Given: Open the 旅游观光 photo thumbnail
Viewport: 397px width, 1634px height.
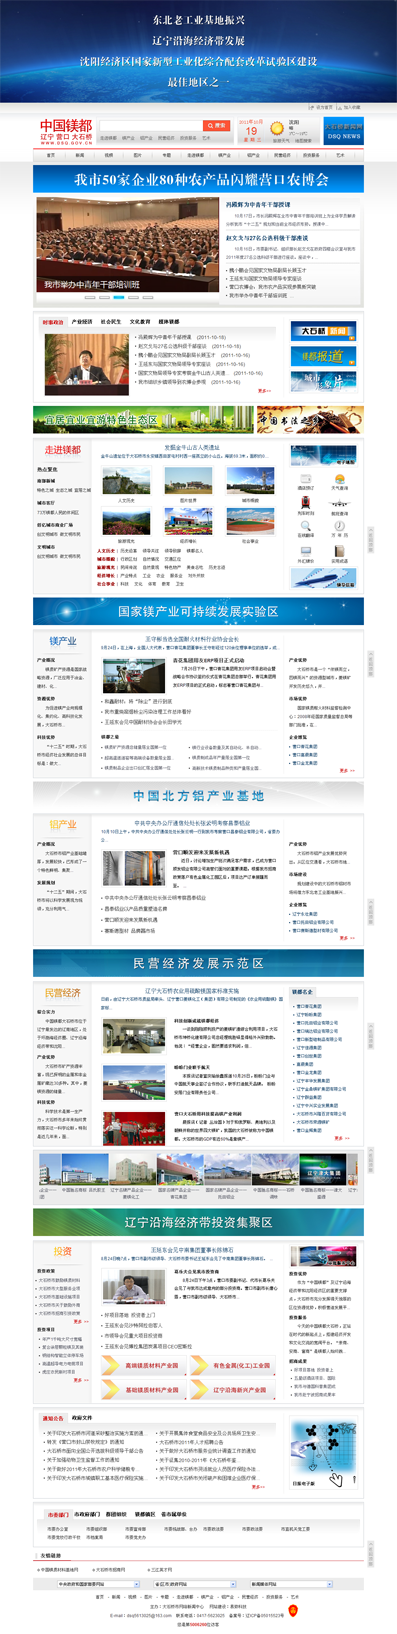Looking at the screenshot, I should [126, 522].
